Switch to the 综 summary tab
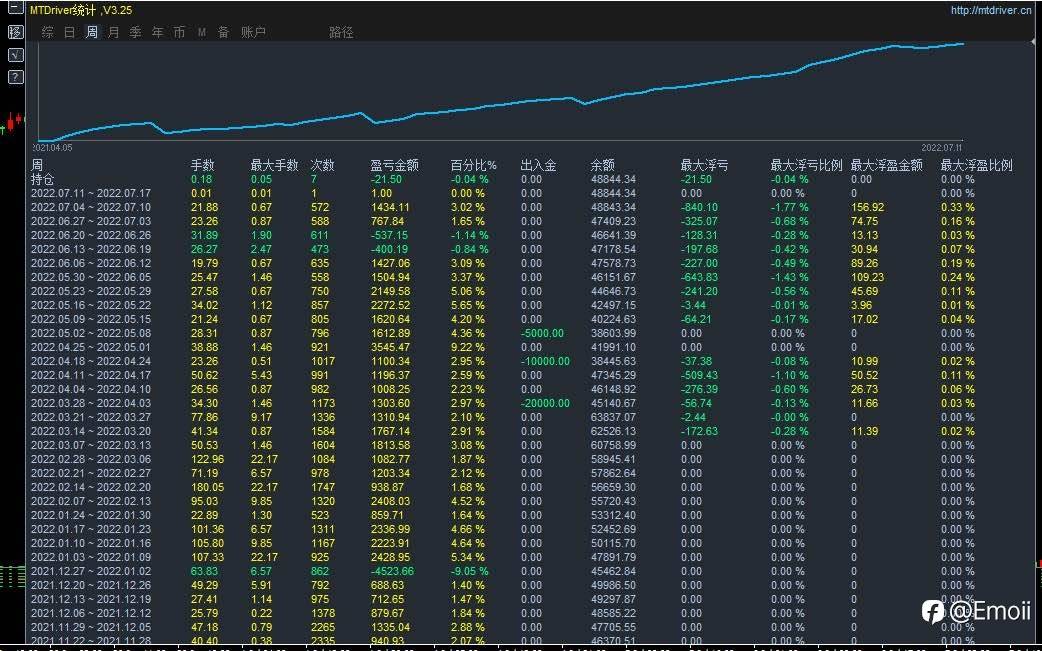 pos(47,32)
